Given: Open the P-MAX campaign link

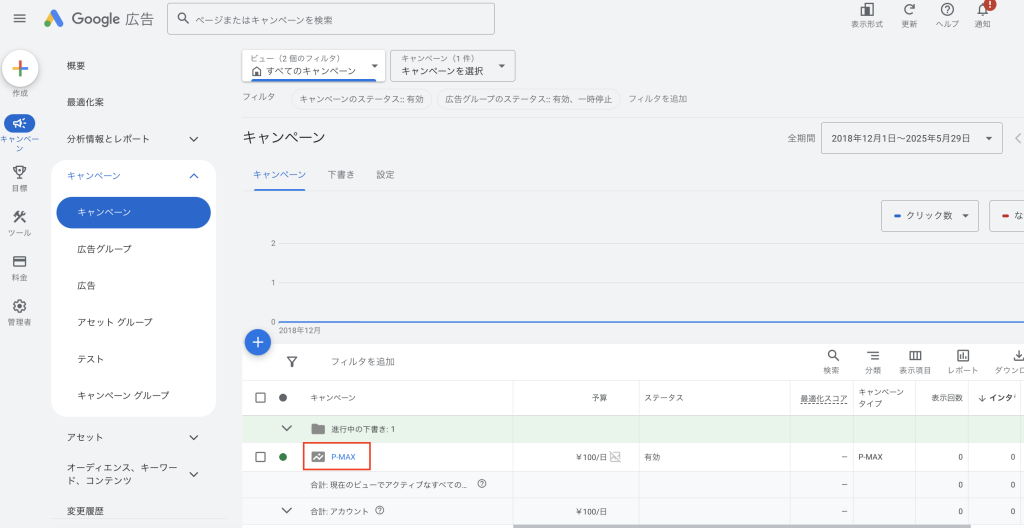Looking at the screenshot, I should pyautogui.click(x=343, y=457).
